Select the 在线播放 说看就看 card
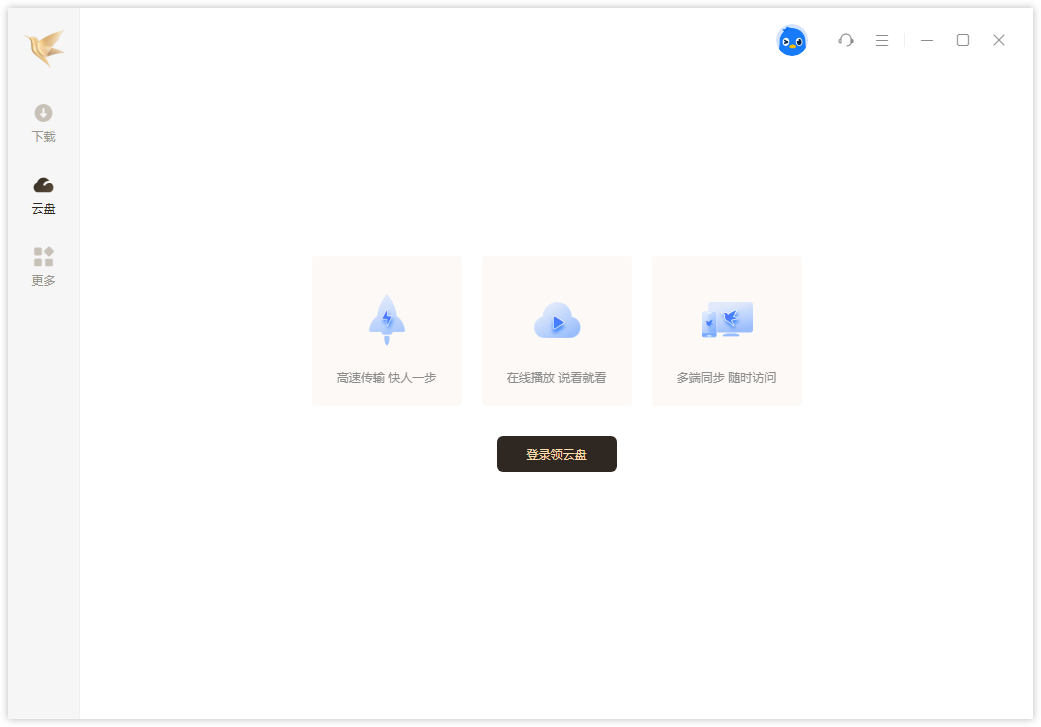The width and height of the screenshot is (1041, 727). pos(557,331)
